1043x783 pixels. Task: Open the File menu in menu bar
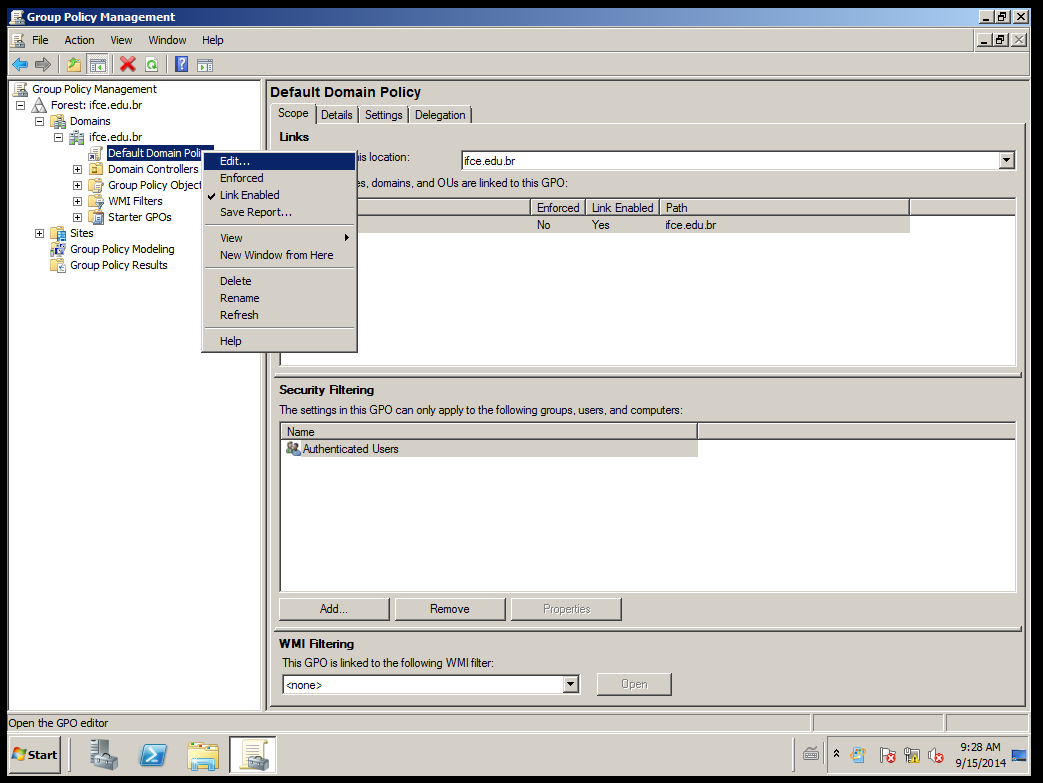click(40, 40)
